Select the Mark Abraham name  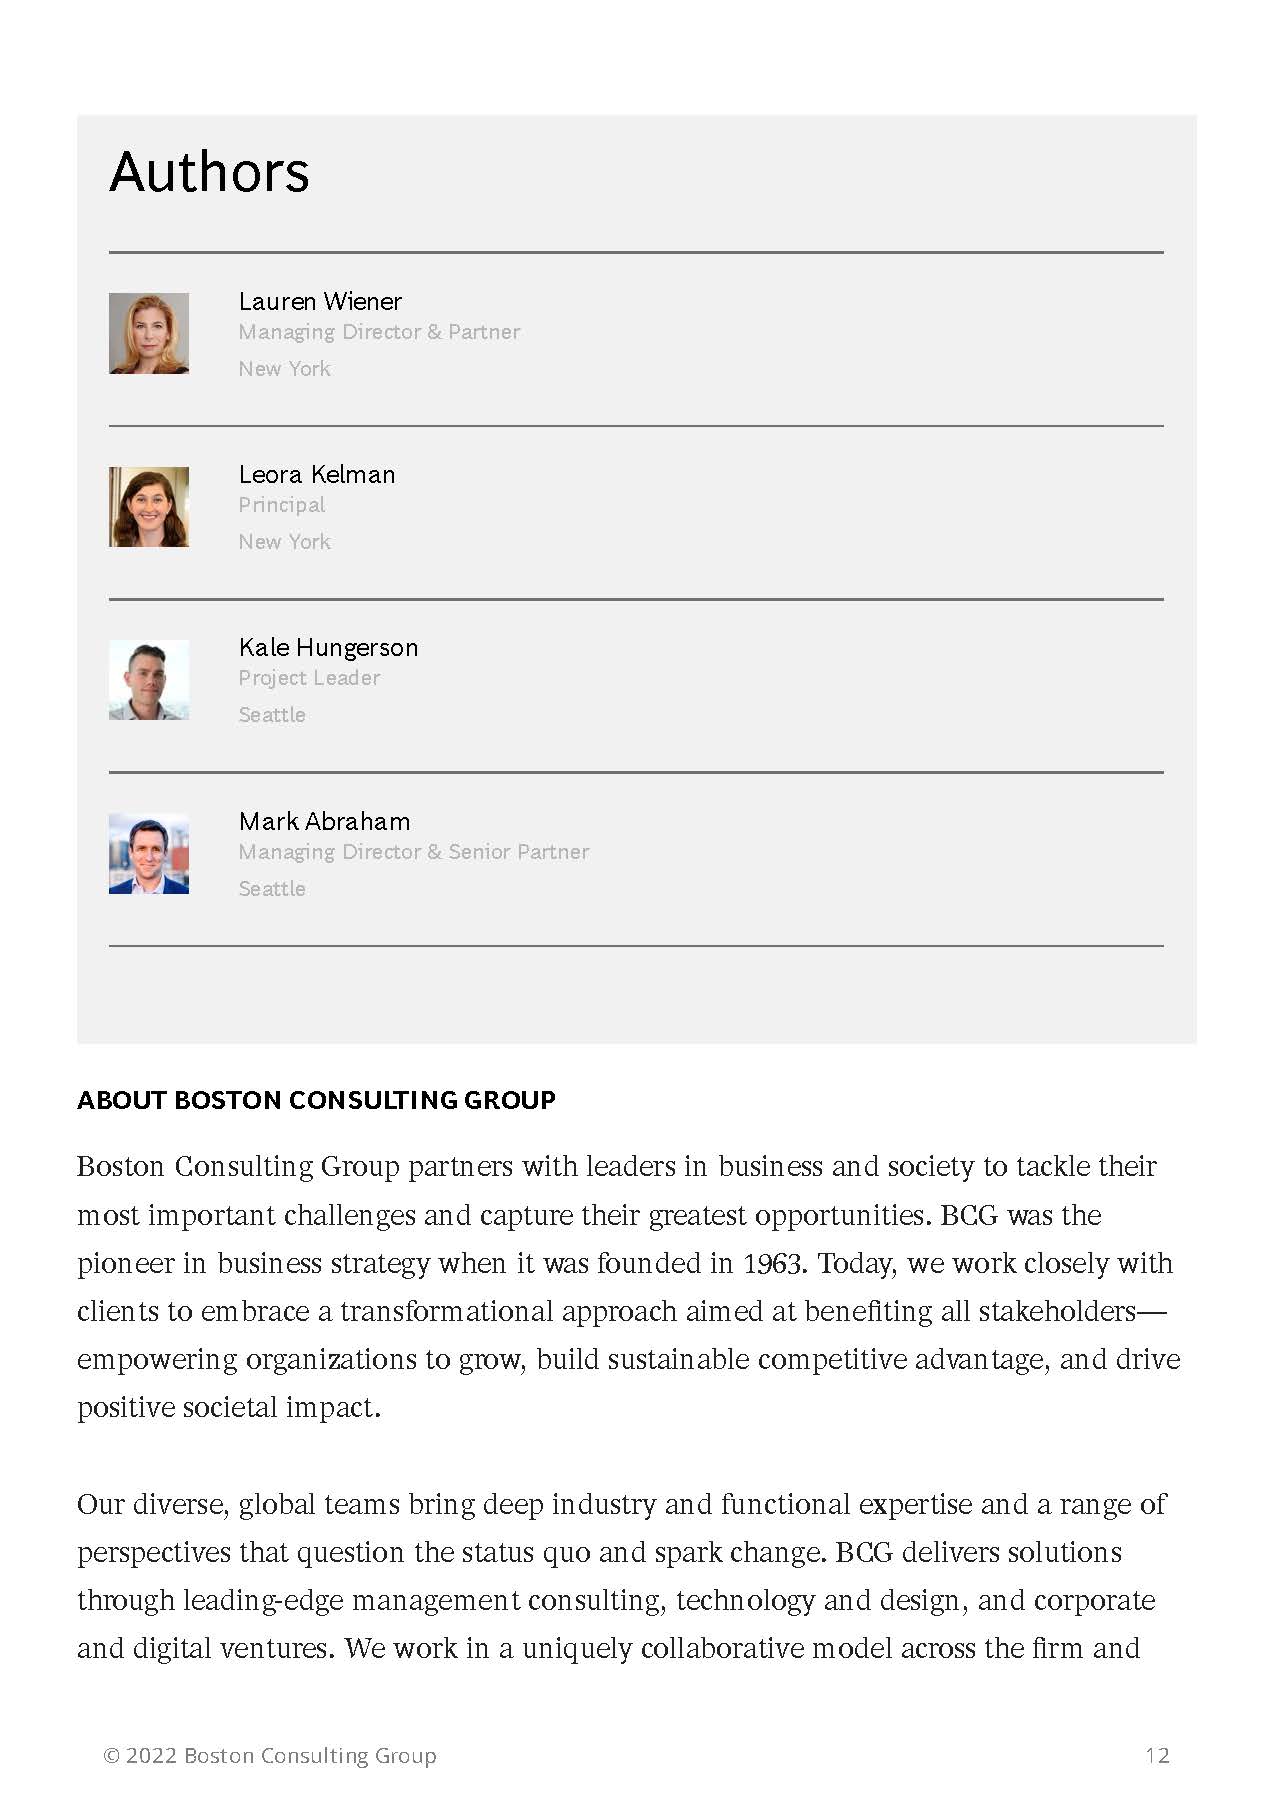tap(324, 821)
